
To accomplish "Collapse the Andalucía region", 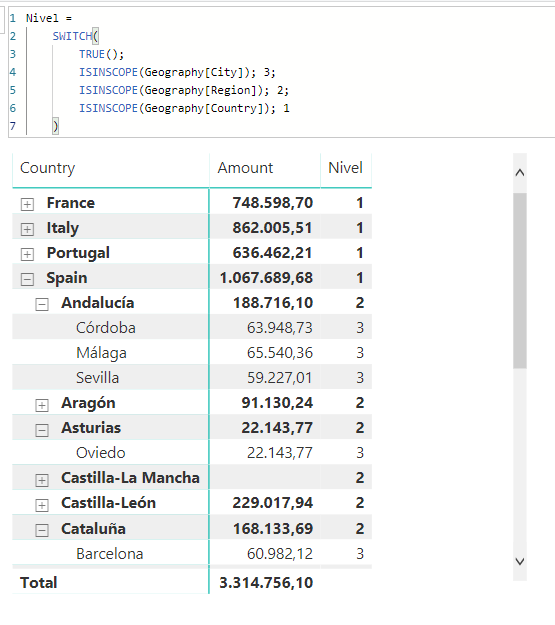I will pyautogui.click(x=42, y=305).
